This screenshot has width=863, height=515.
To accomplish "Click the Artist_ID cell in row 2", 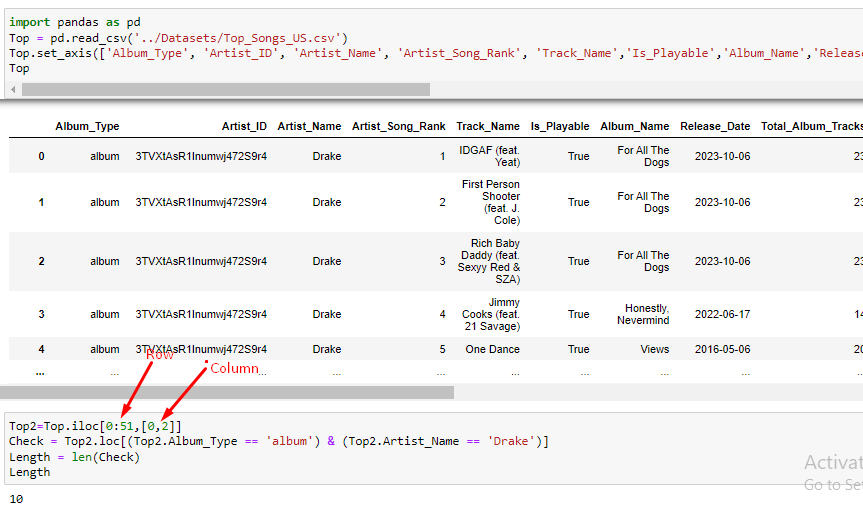I will pyautogui.click(x=201, y=261).
